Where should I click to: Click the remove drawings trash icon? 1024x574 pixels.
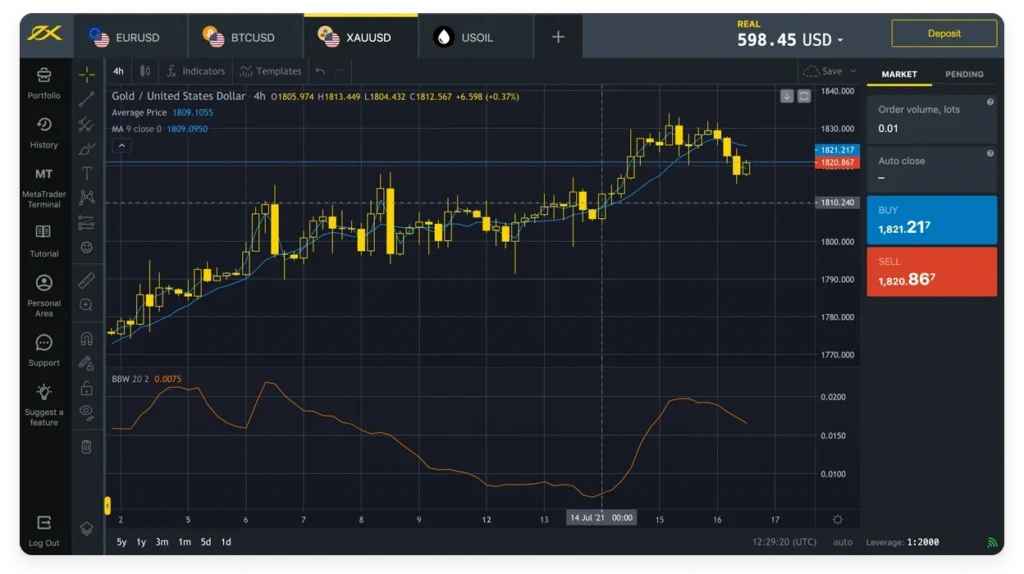coord(86,447)
